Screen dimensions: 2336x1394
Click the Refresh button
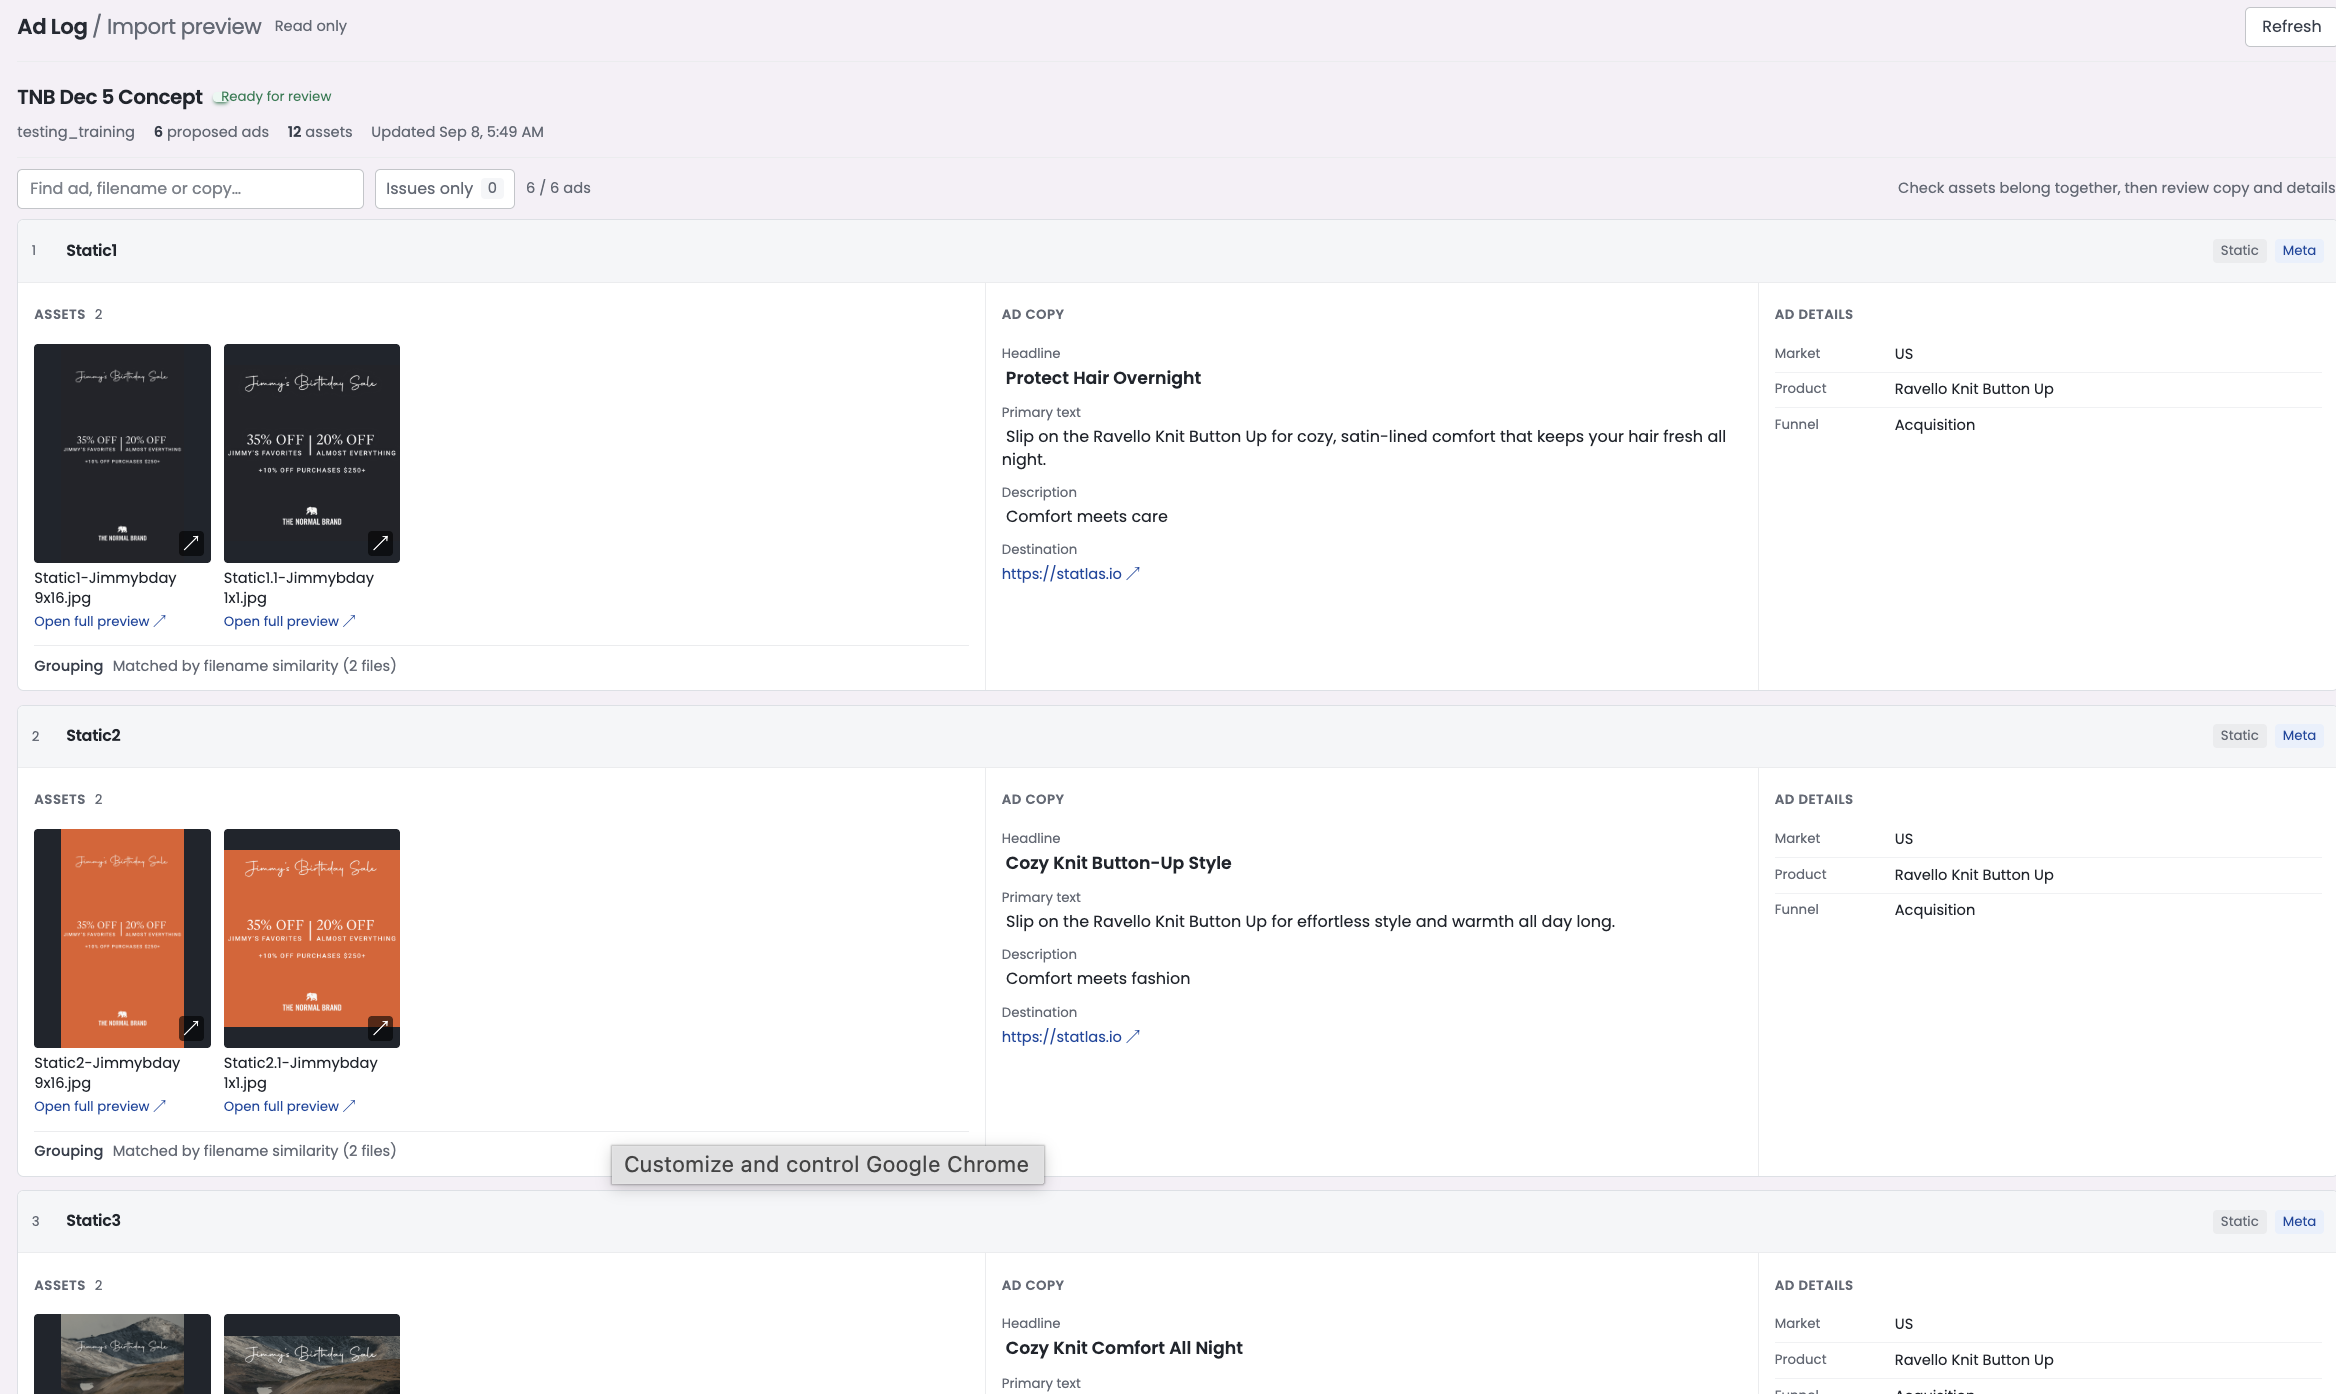(x=2291, y=27)
